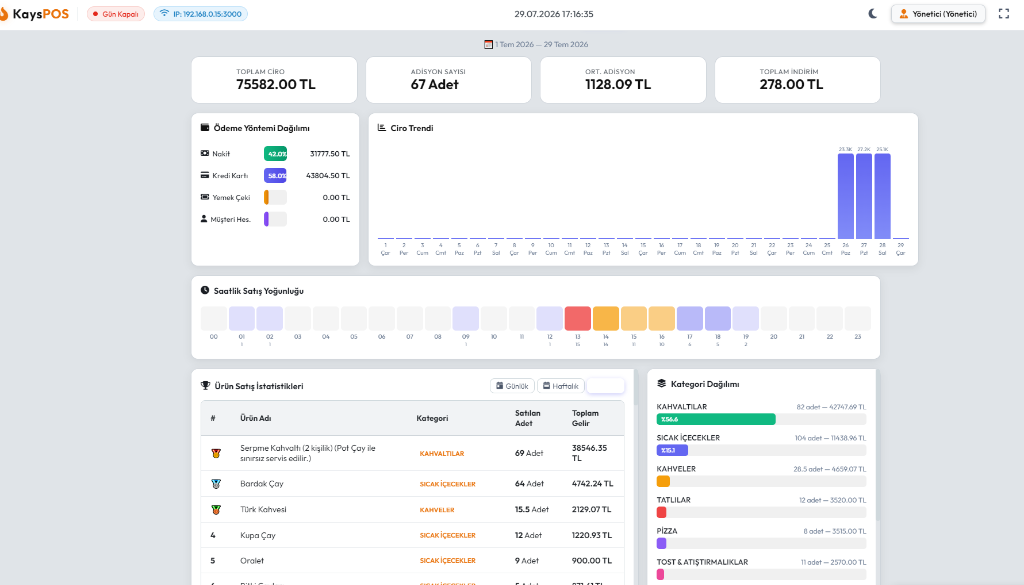Click the Toplam Ciro 75582.00 TL card

(x=274, y=80)
